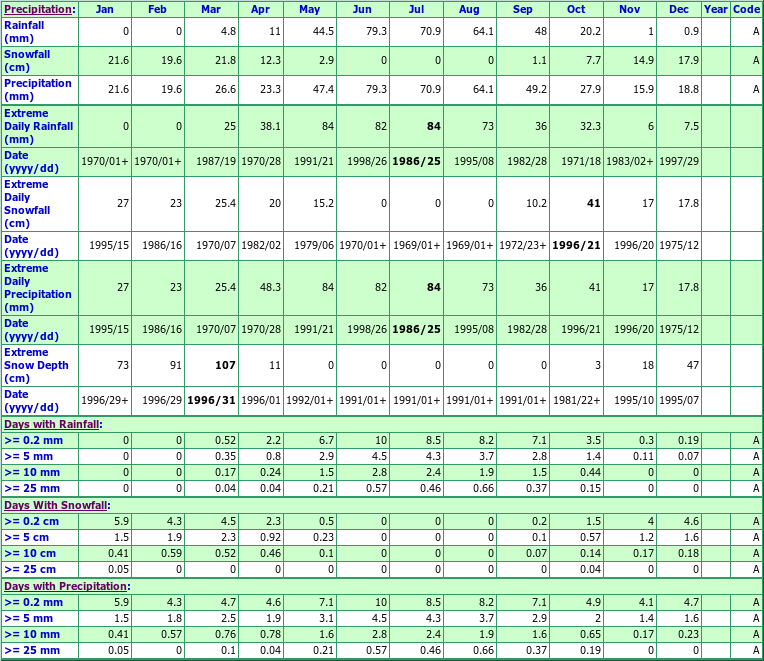
Task: Click bold date 1996/31
Action: coord(211,400)
